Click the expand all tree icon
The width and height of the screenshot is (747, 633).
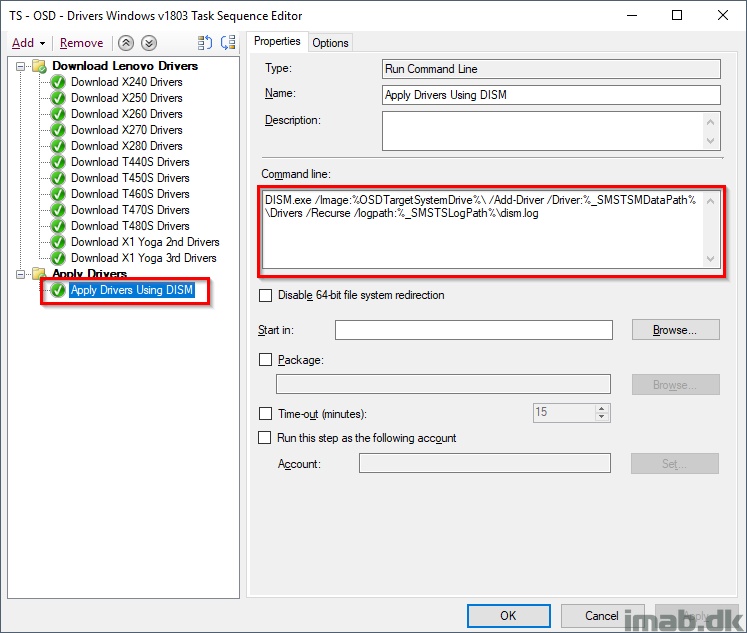(x=205, y=43)
